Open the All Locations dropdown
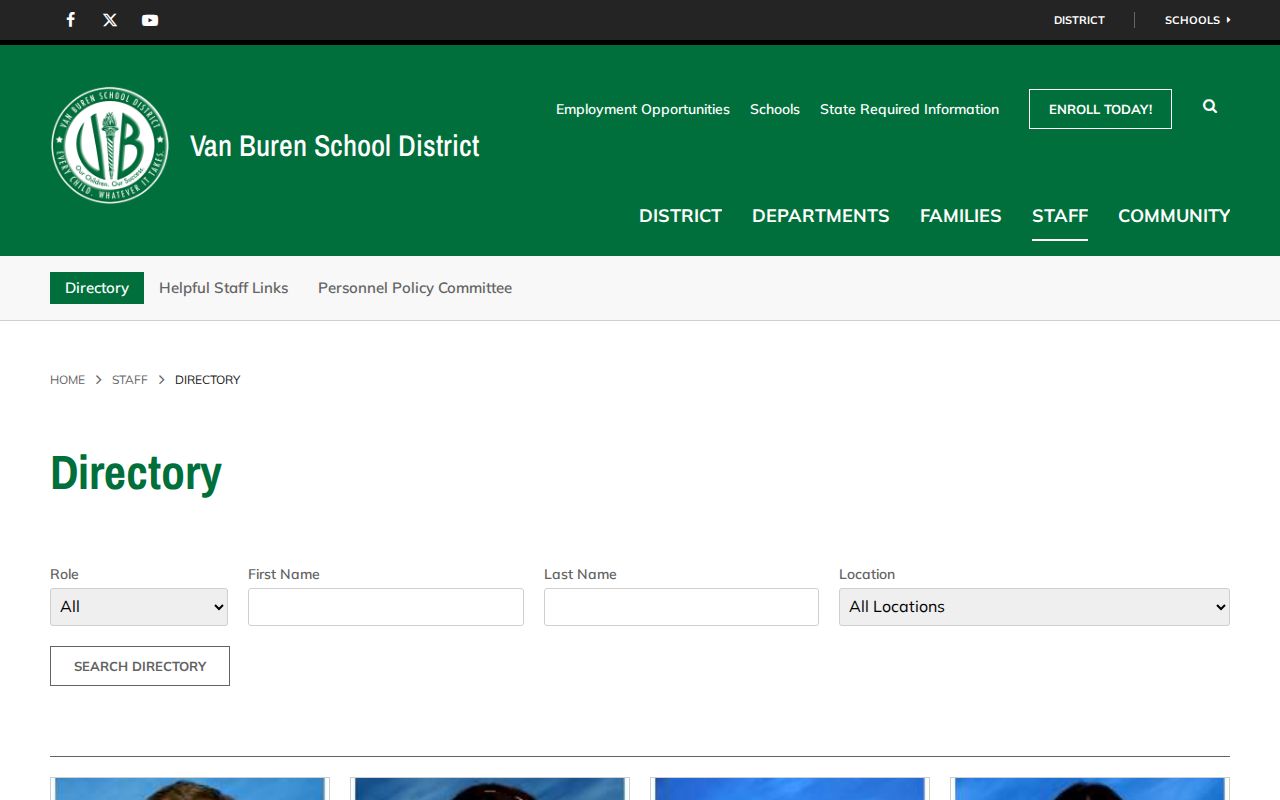1280x800 pixels. pos(1034,607)
